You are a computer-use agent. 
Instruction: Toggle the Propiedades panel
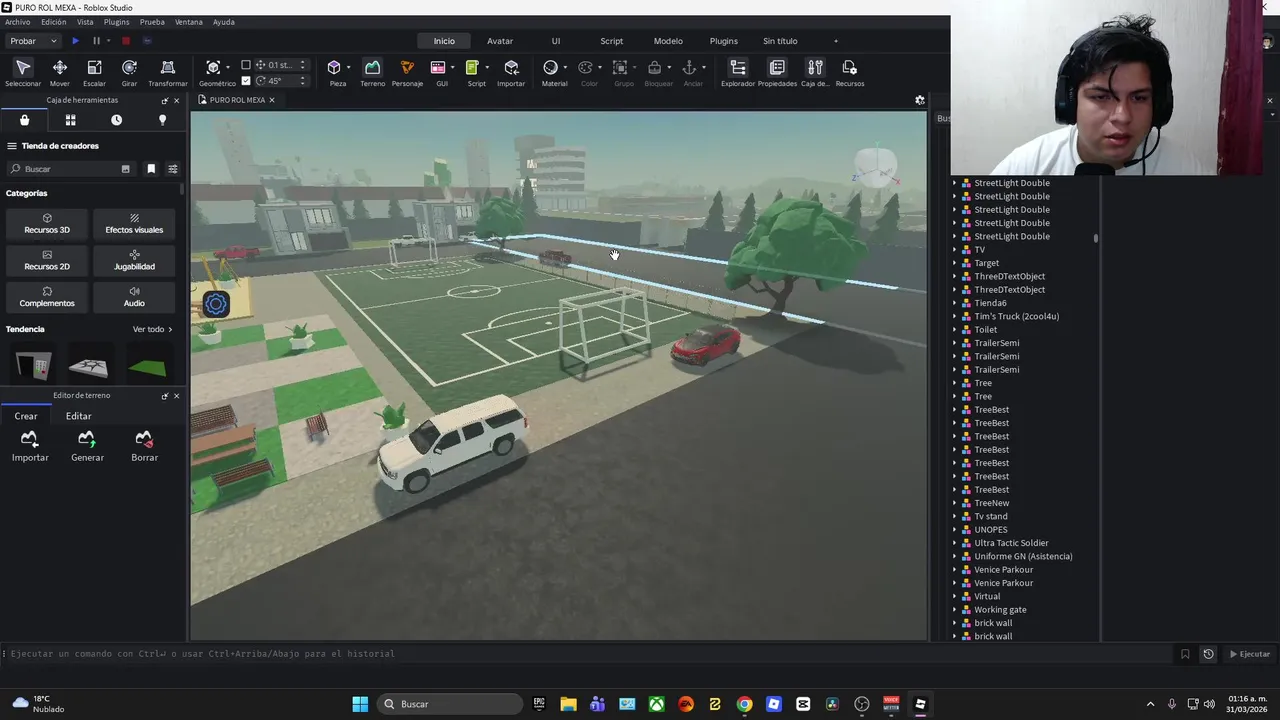pos(777,72)
